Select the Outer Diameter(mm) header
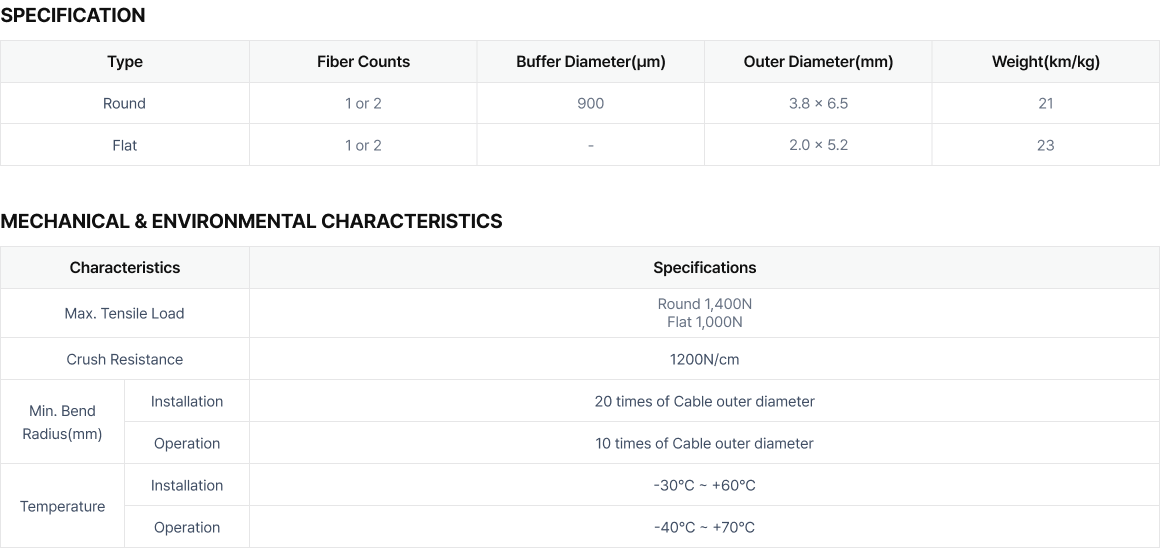1160x548 pixels. pos(818,61)
